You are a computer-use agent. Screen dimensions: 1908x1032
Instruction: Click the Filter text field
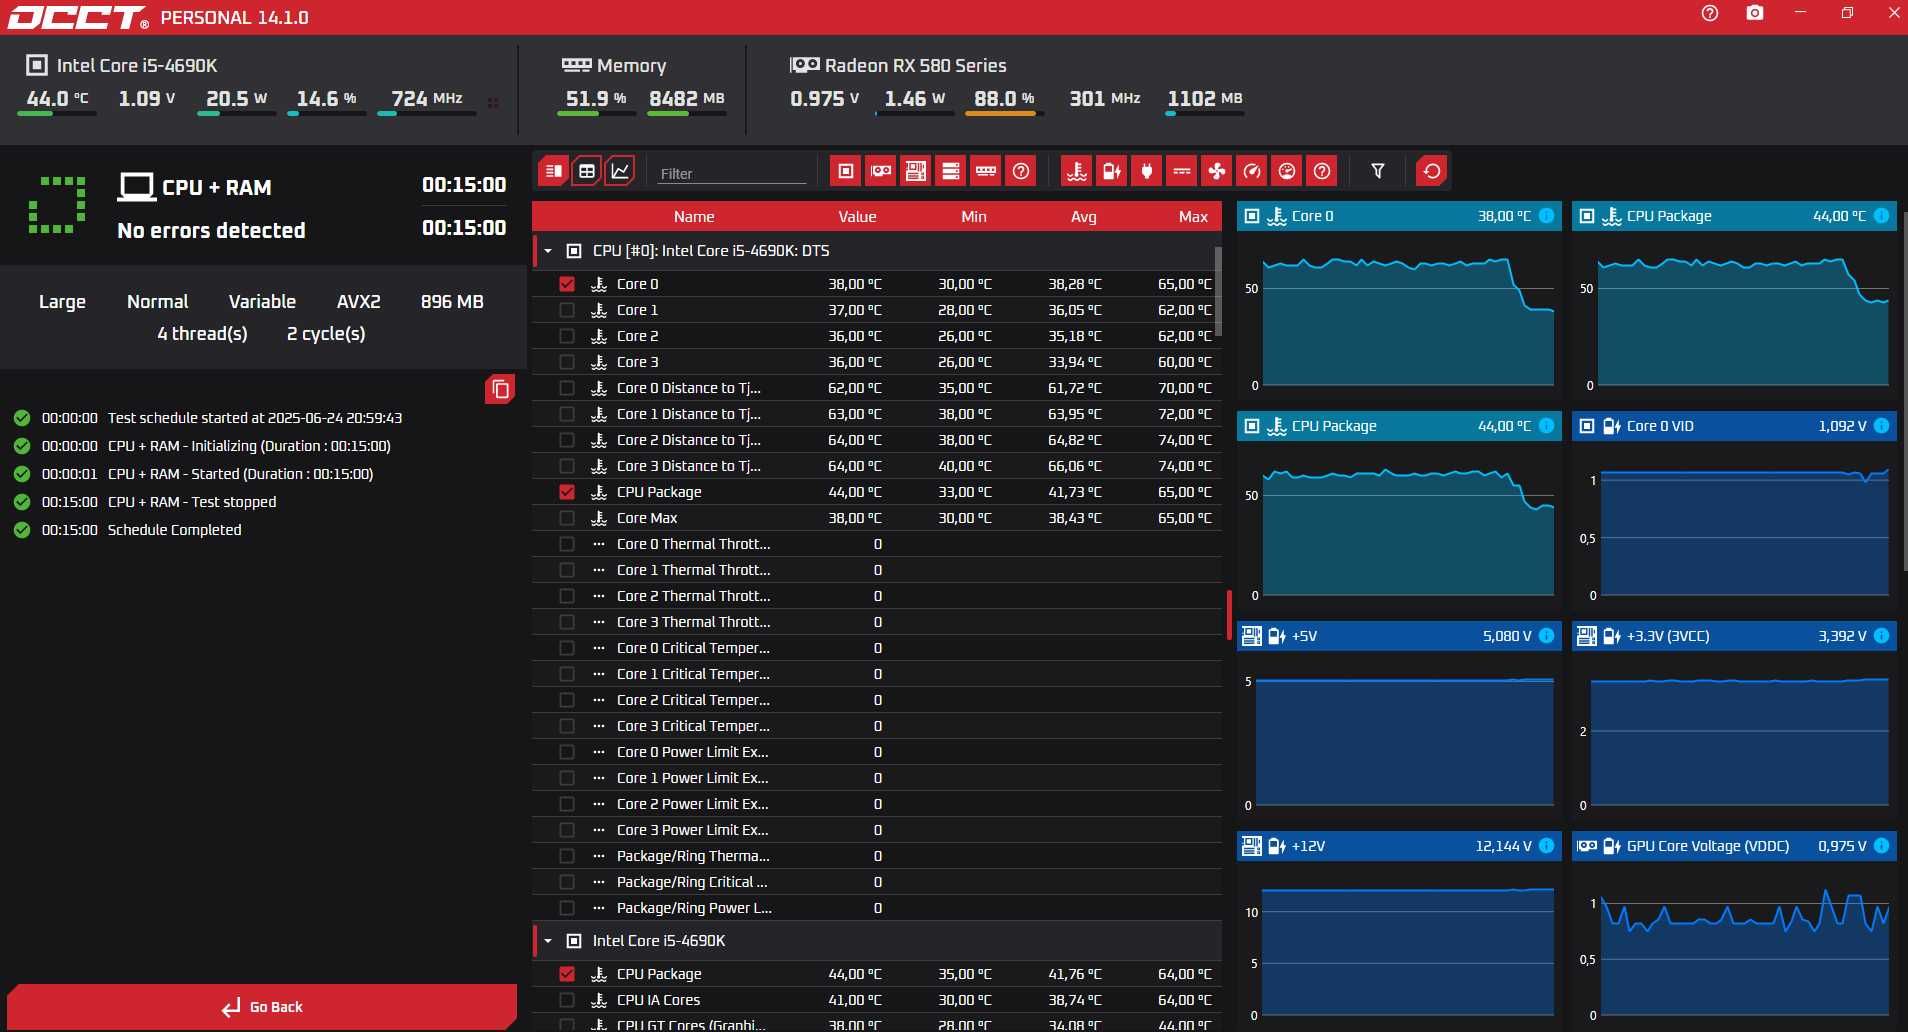[732, 173]
